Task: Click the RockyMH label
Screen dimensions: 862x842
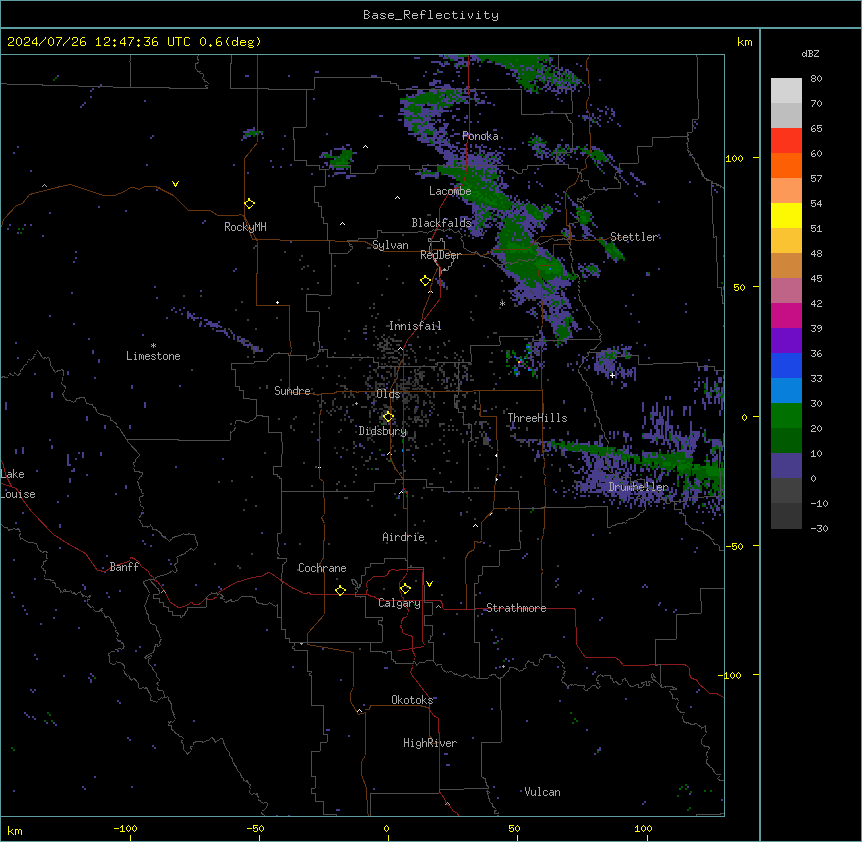Action: 245,227
